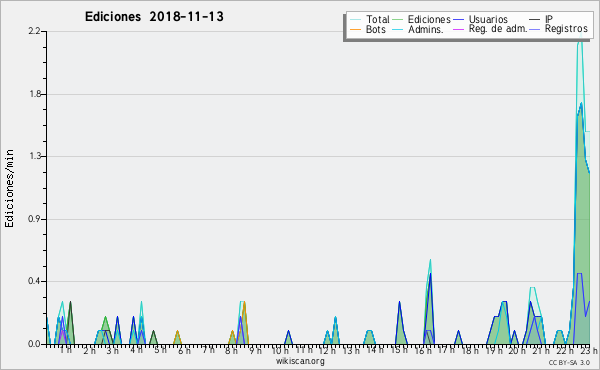Click the IP legend entry
Image resolution: width=600 pixels, height=370 pixels.
point(549,19)
